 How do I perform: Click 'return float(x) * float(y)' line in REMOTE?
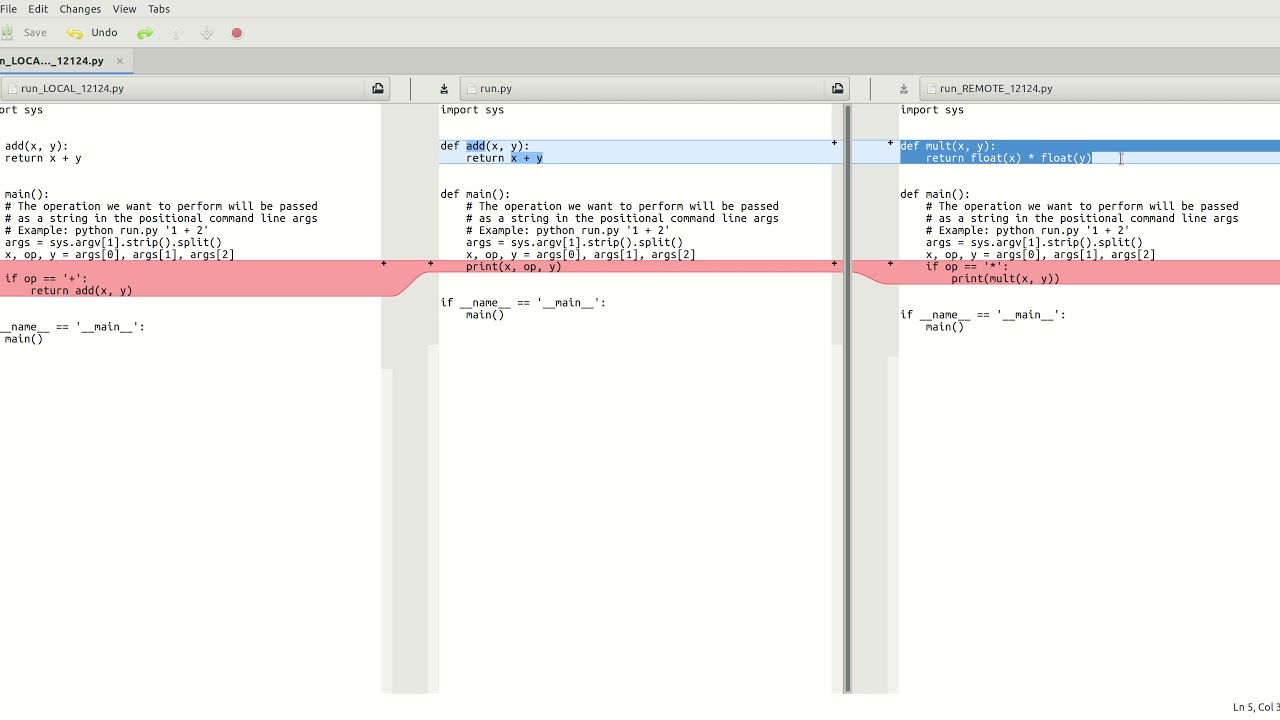pos(1009,158)
